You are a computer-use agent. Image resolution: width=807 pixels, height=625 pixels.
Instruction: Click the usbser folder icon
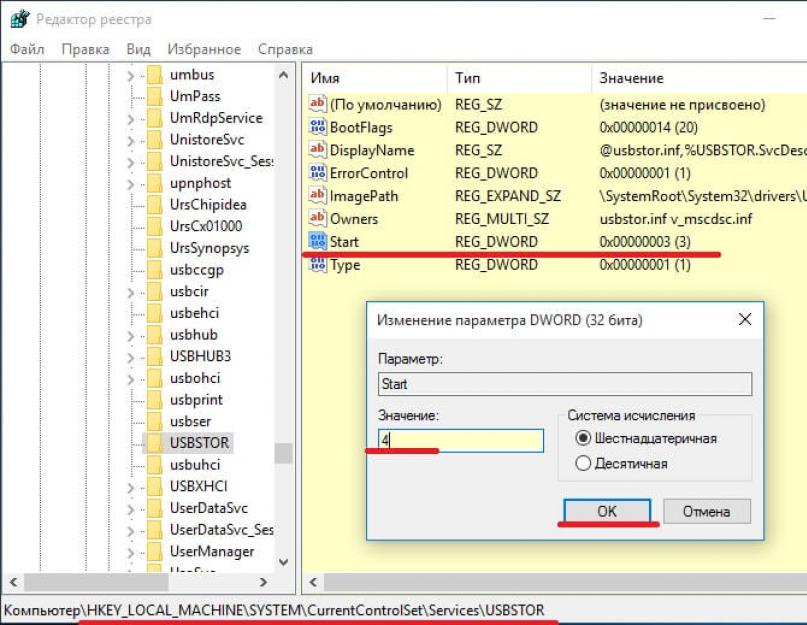pos(154,421)
